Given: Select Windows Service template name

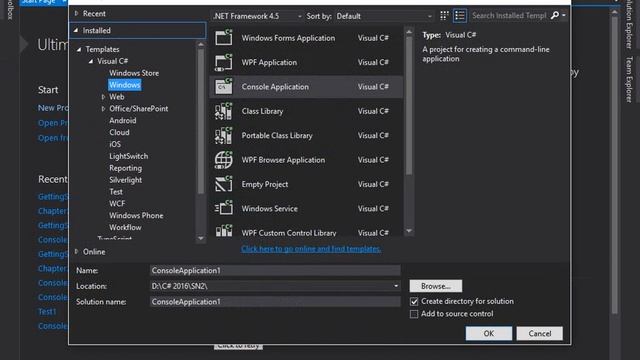Looking at the screenshot, I should (x=269, y=209).
